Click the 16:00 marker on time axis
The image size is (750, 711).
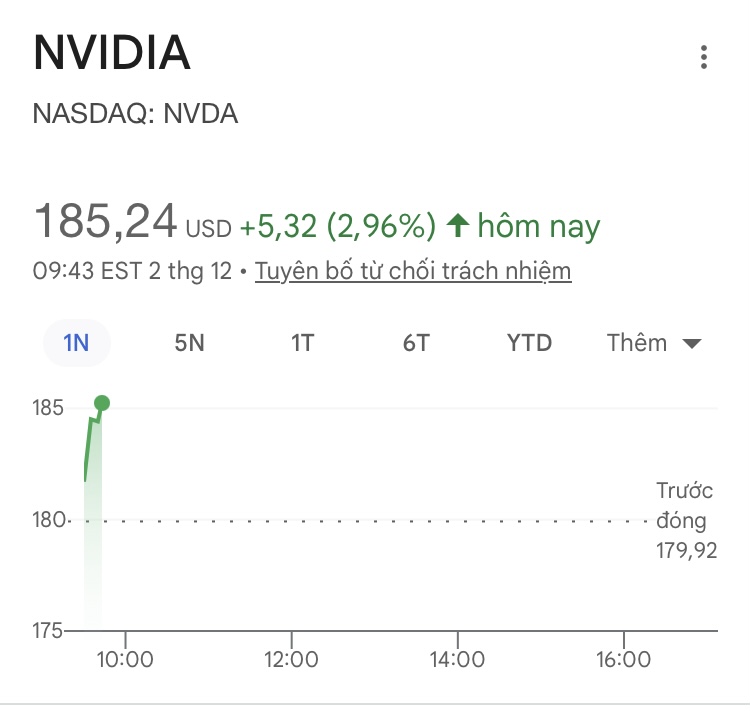tap(623, 660)
